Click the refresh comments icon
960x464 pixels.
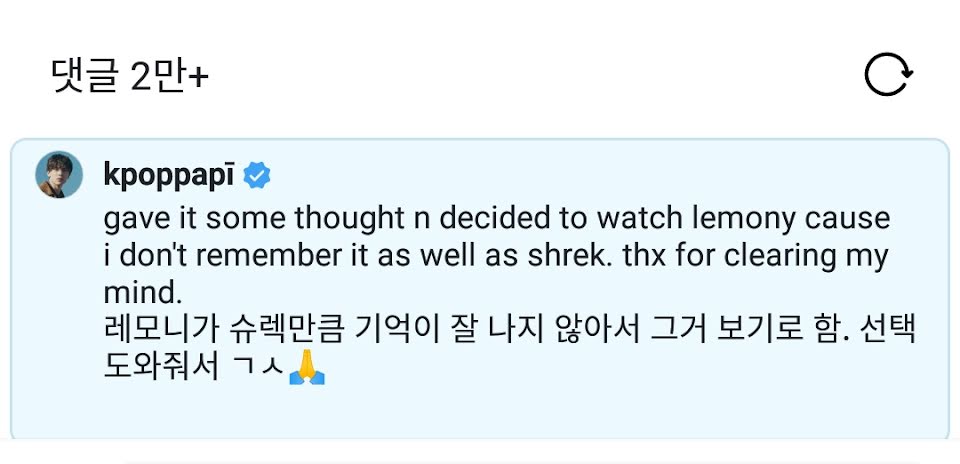point(888,76)
